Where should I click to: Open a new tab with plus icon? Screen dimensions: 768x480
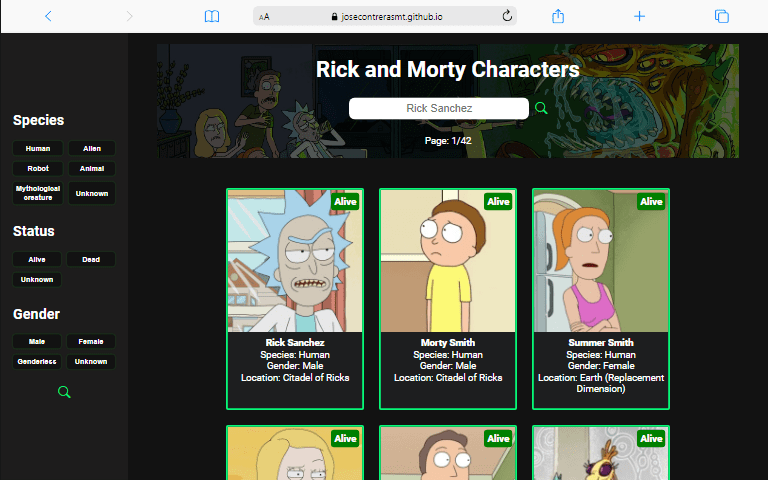click(639, 16)
